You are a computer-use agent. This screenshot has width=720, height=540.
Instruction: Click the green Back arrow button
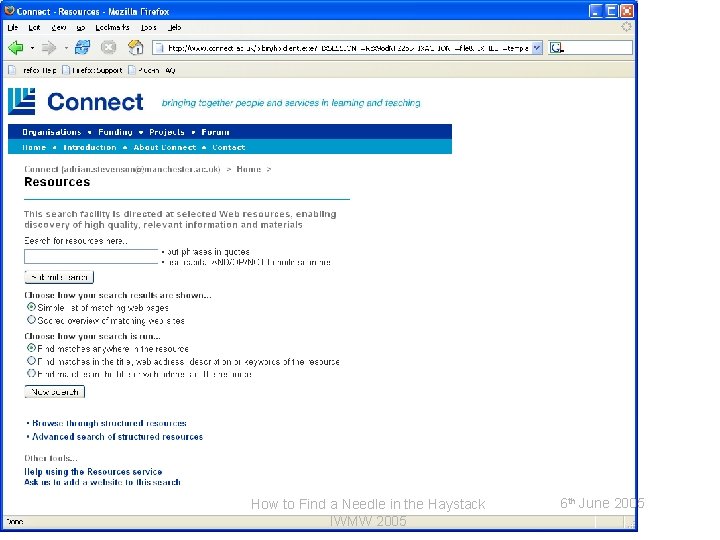(16, 47)
